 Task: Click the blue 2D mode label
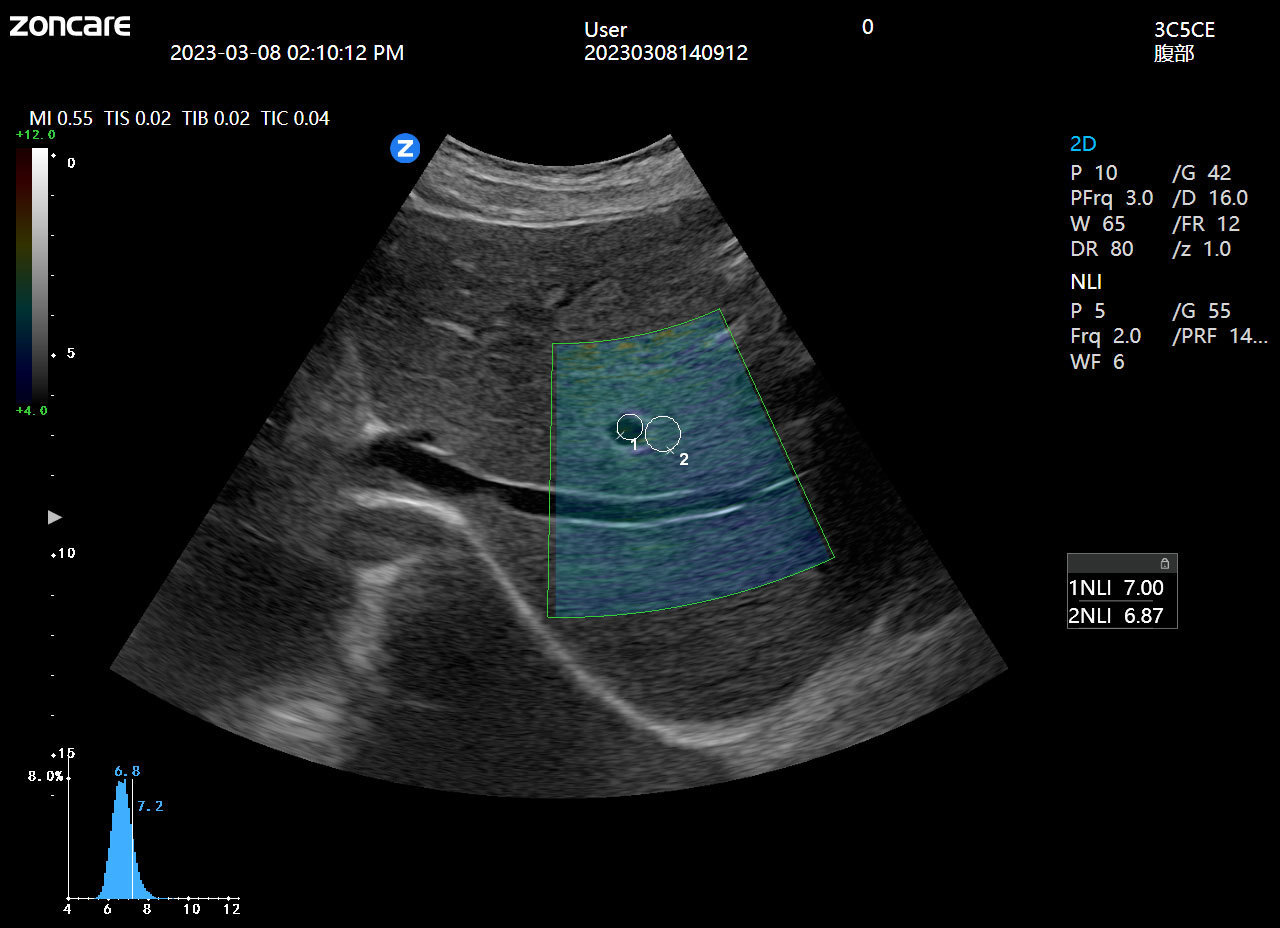point(1083,144)
